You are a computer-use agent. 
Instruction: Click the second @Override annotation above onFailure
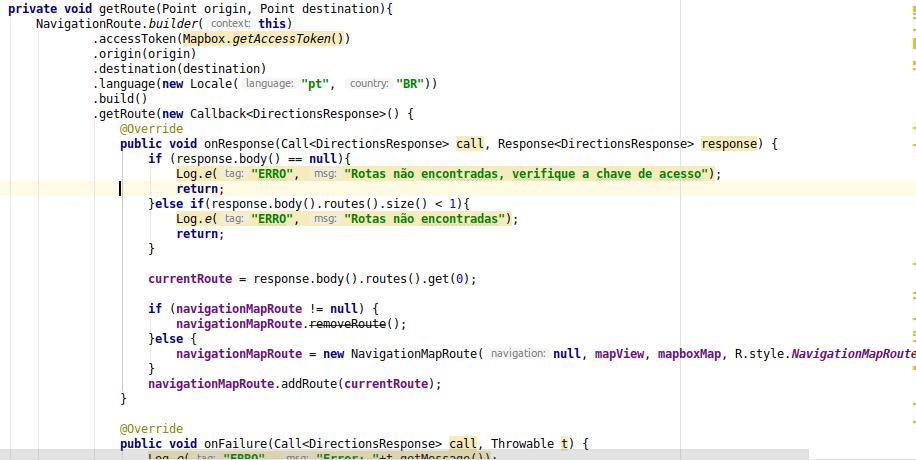click(151, 428)
